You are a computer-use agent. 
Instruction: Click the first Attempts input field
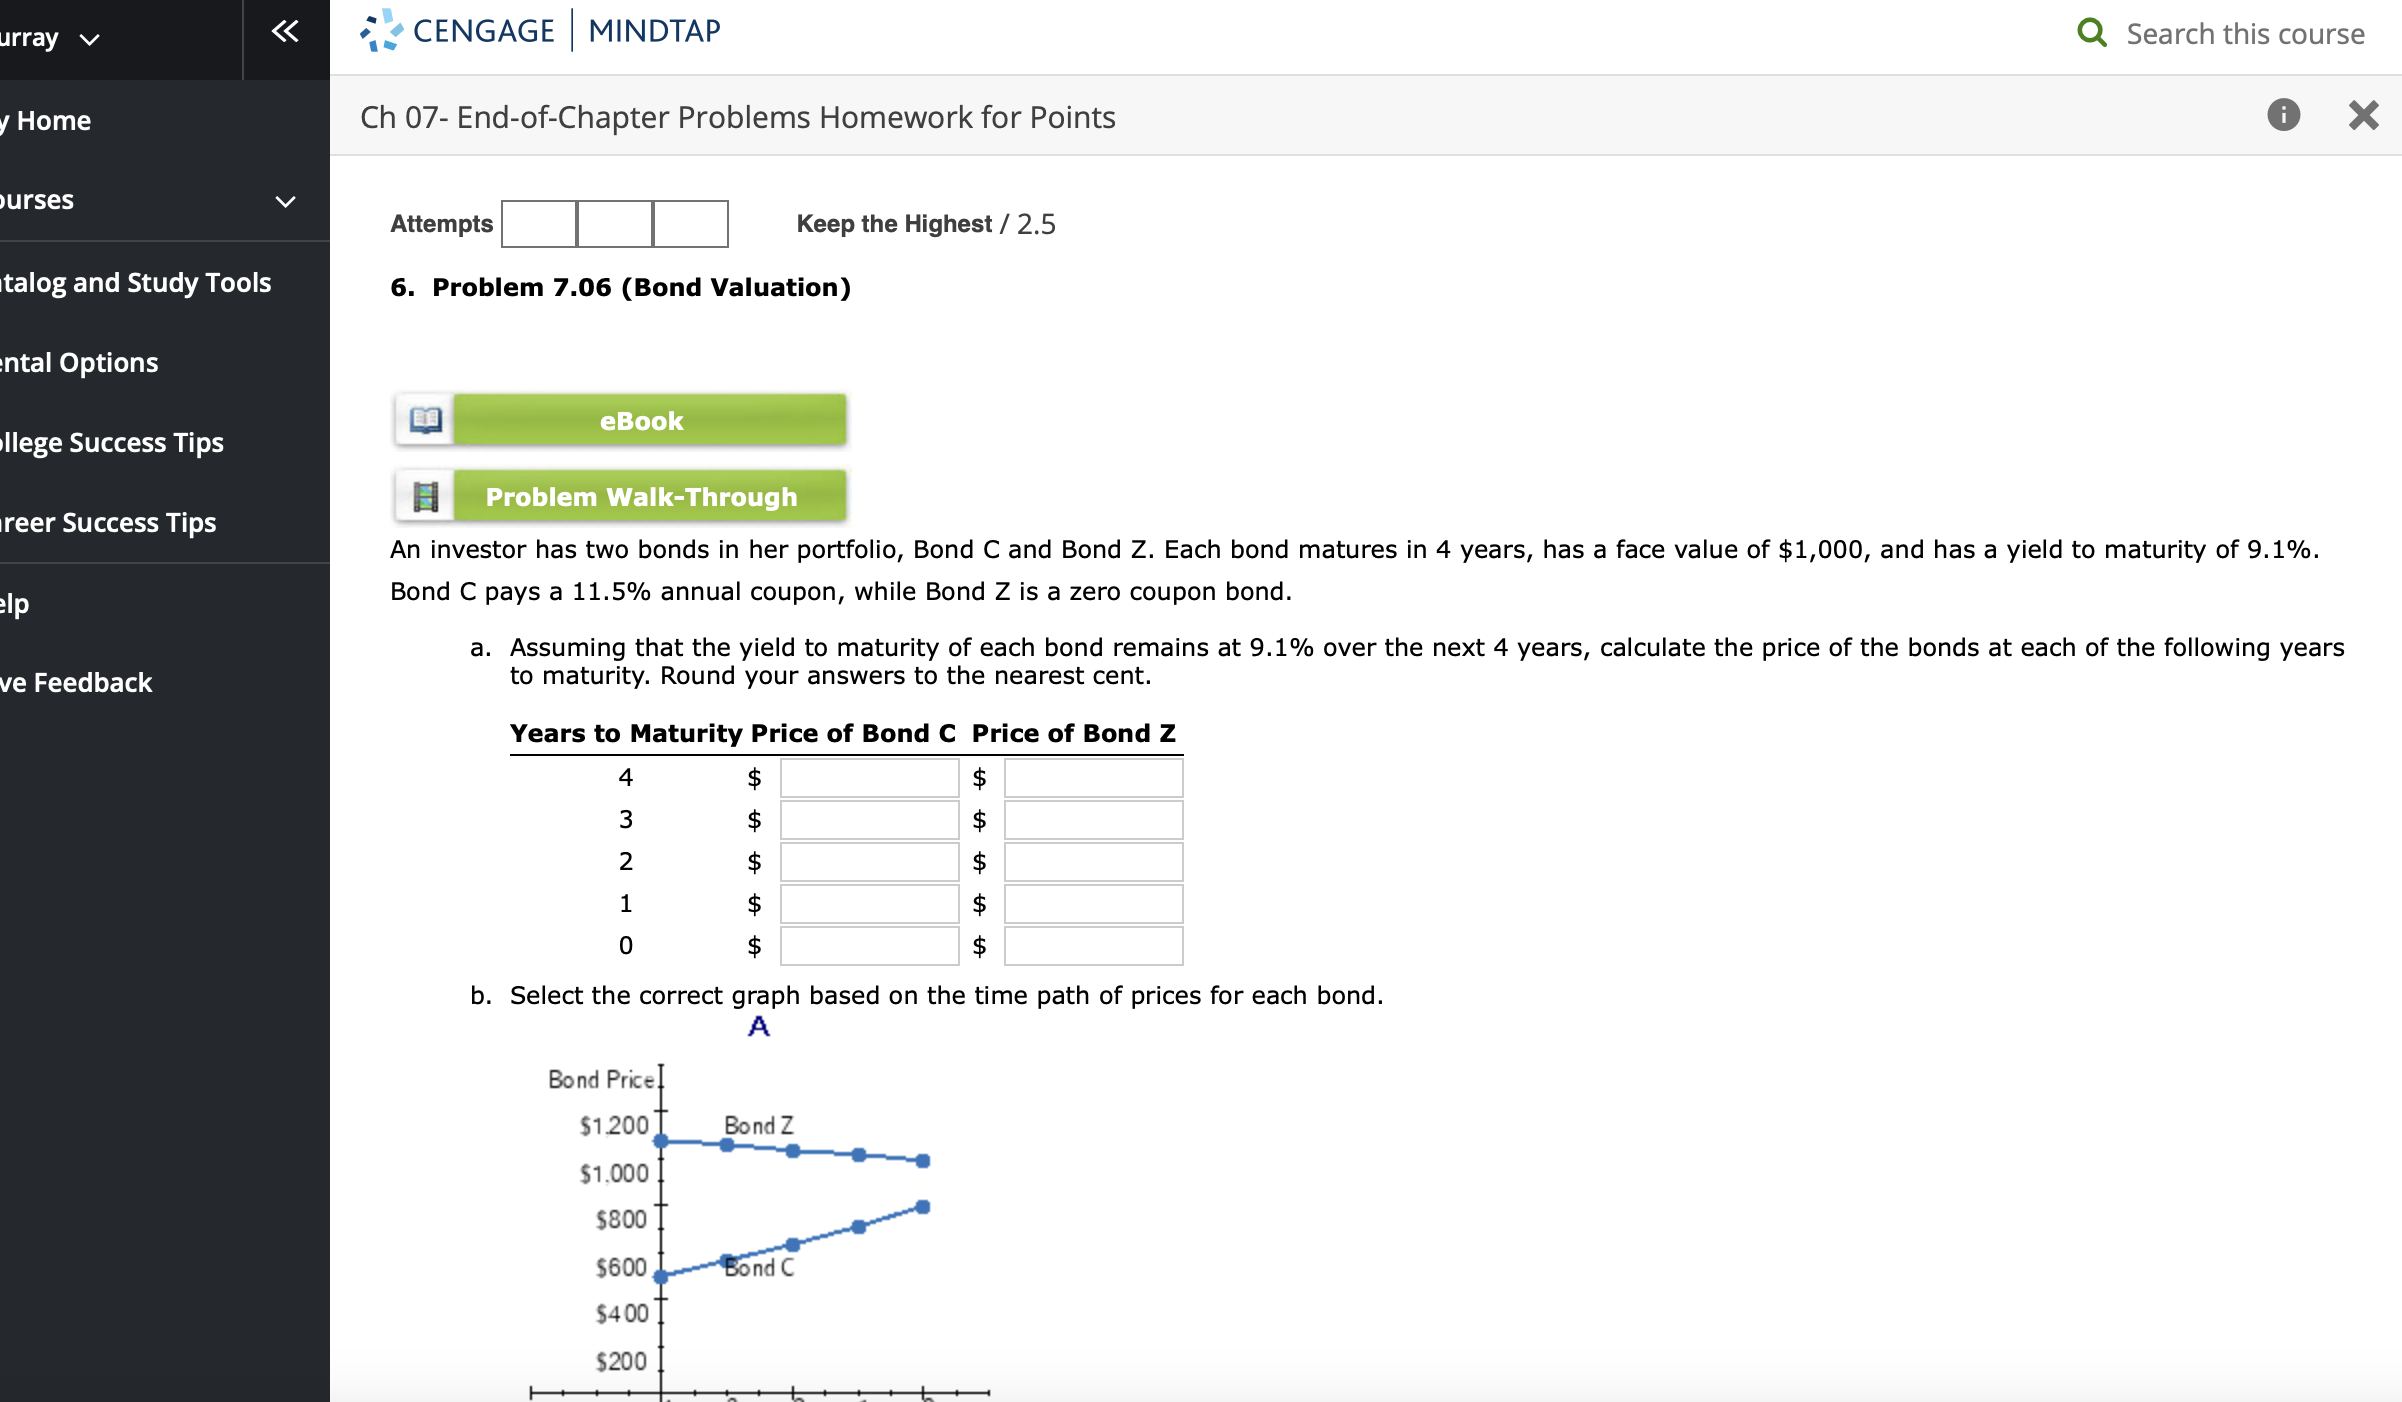(x=544, y=224)
